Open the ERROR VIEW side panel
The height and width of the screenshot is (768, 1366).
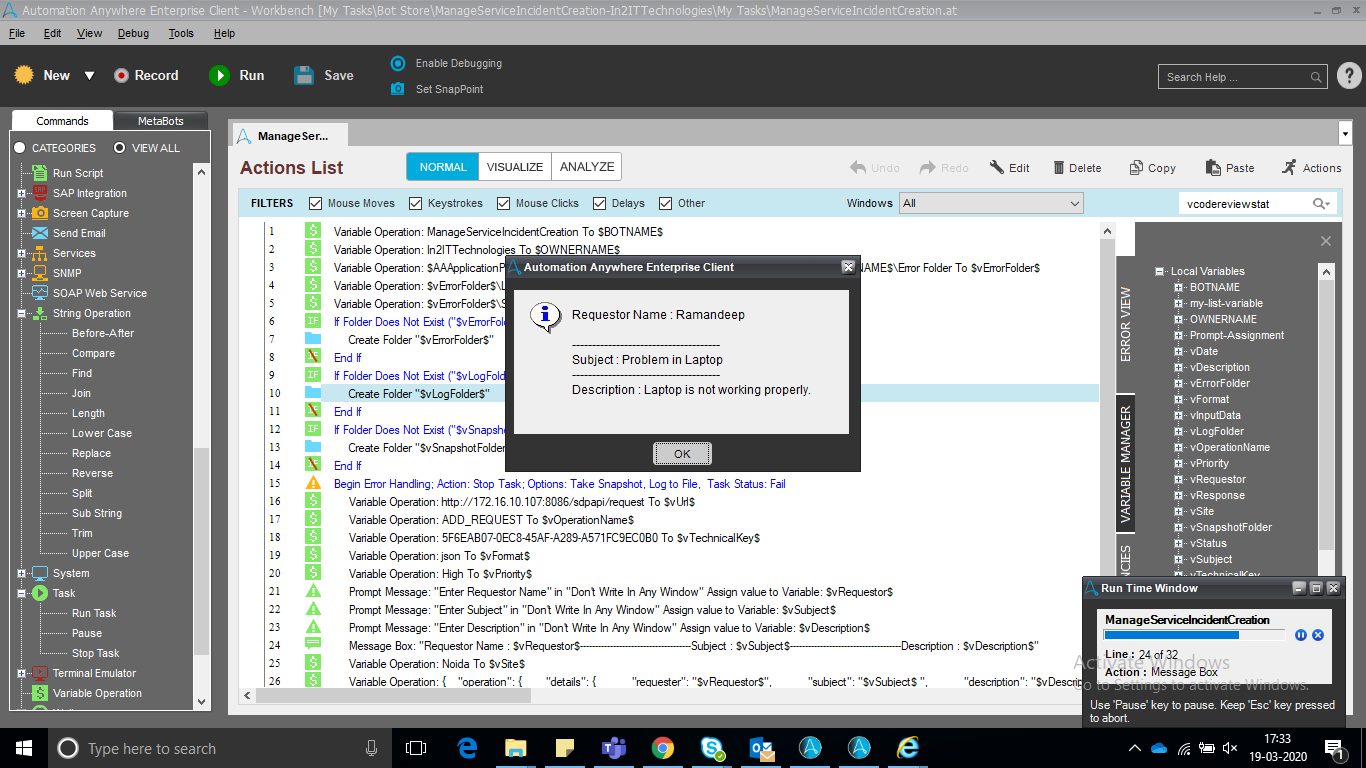pyautogui.click(x=1125, y=325)
